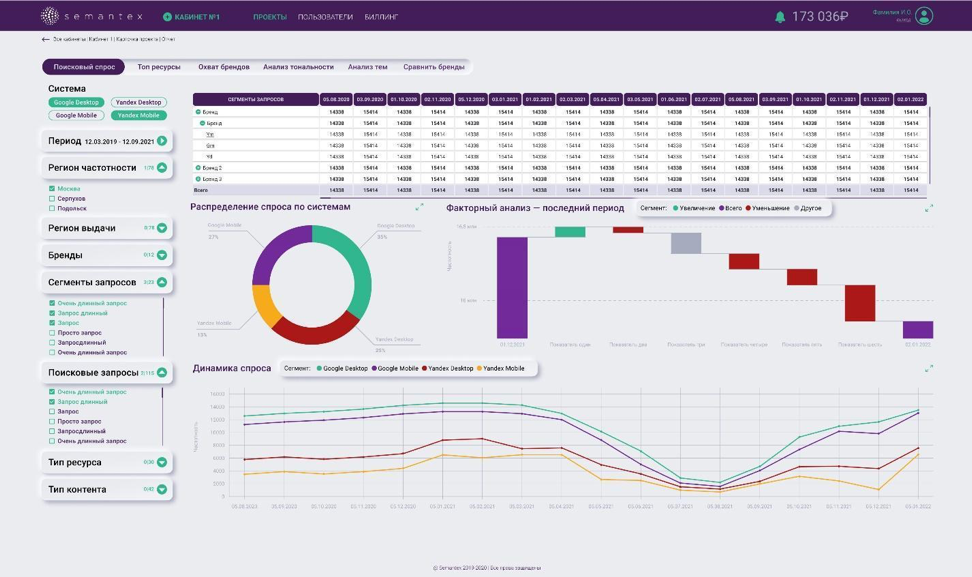Open the Биллинг page

pos(381,17)
